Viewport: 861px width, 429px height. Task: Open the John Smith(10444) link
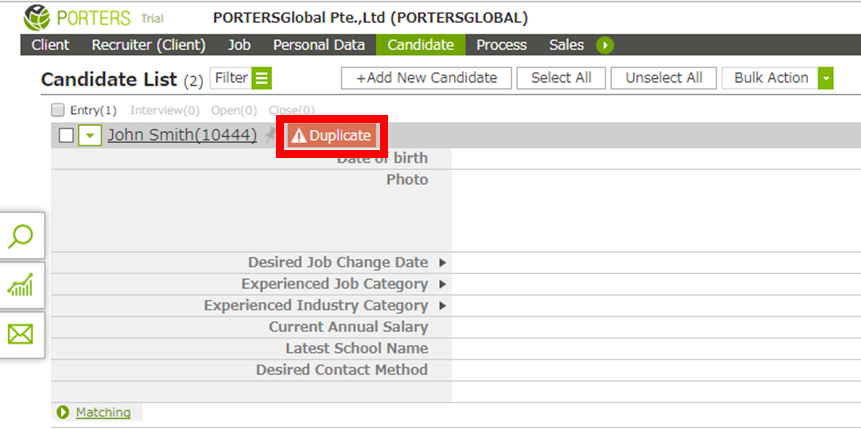[x=182, y=135]
